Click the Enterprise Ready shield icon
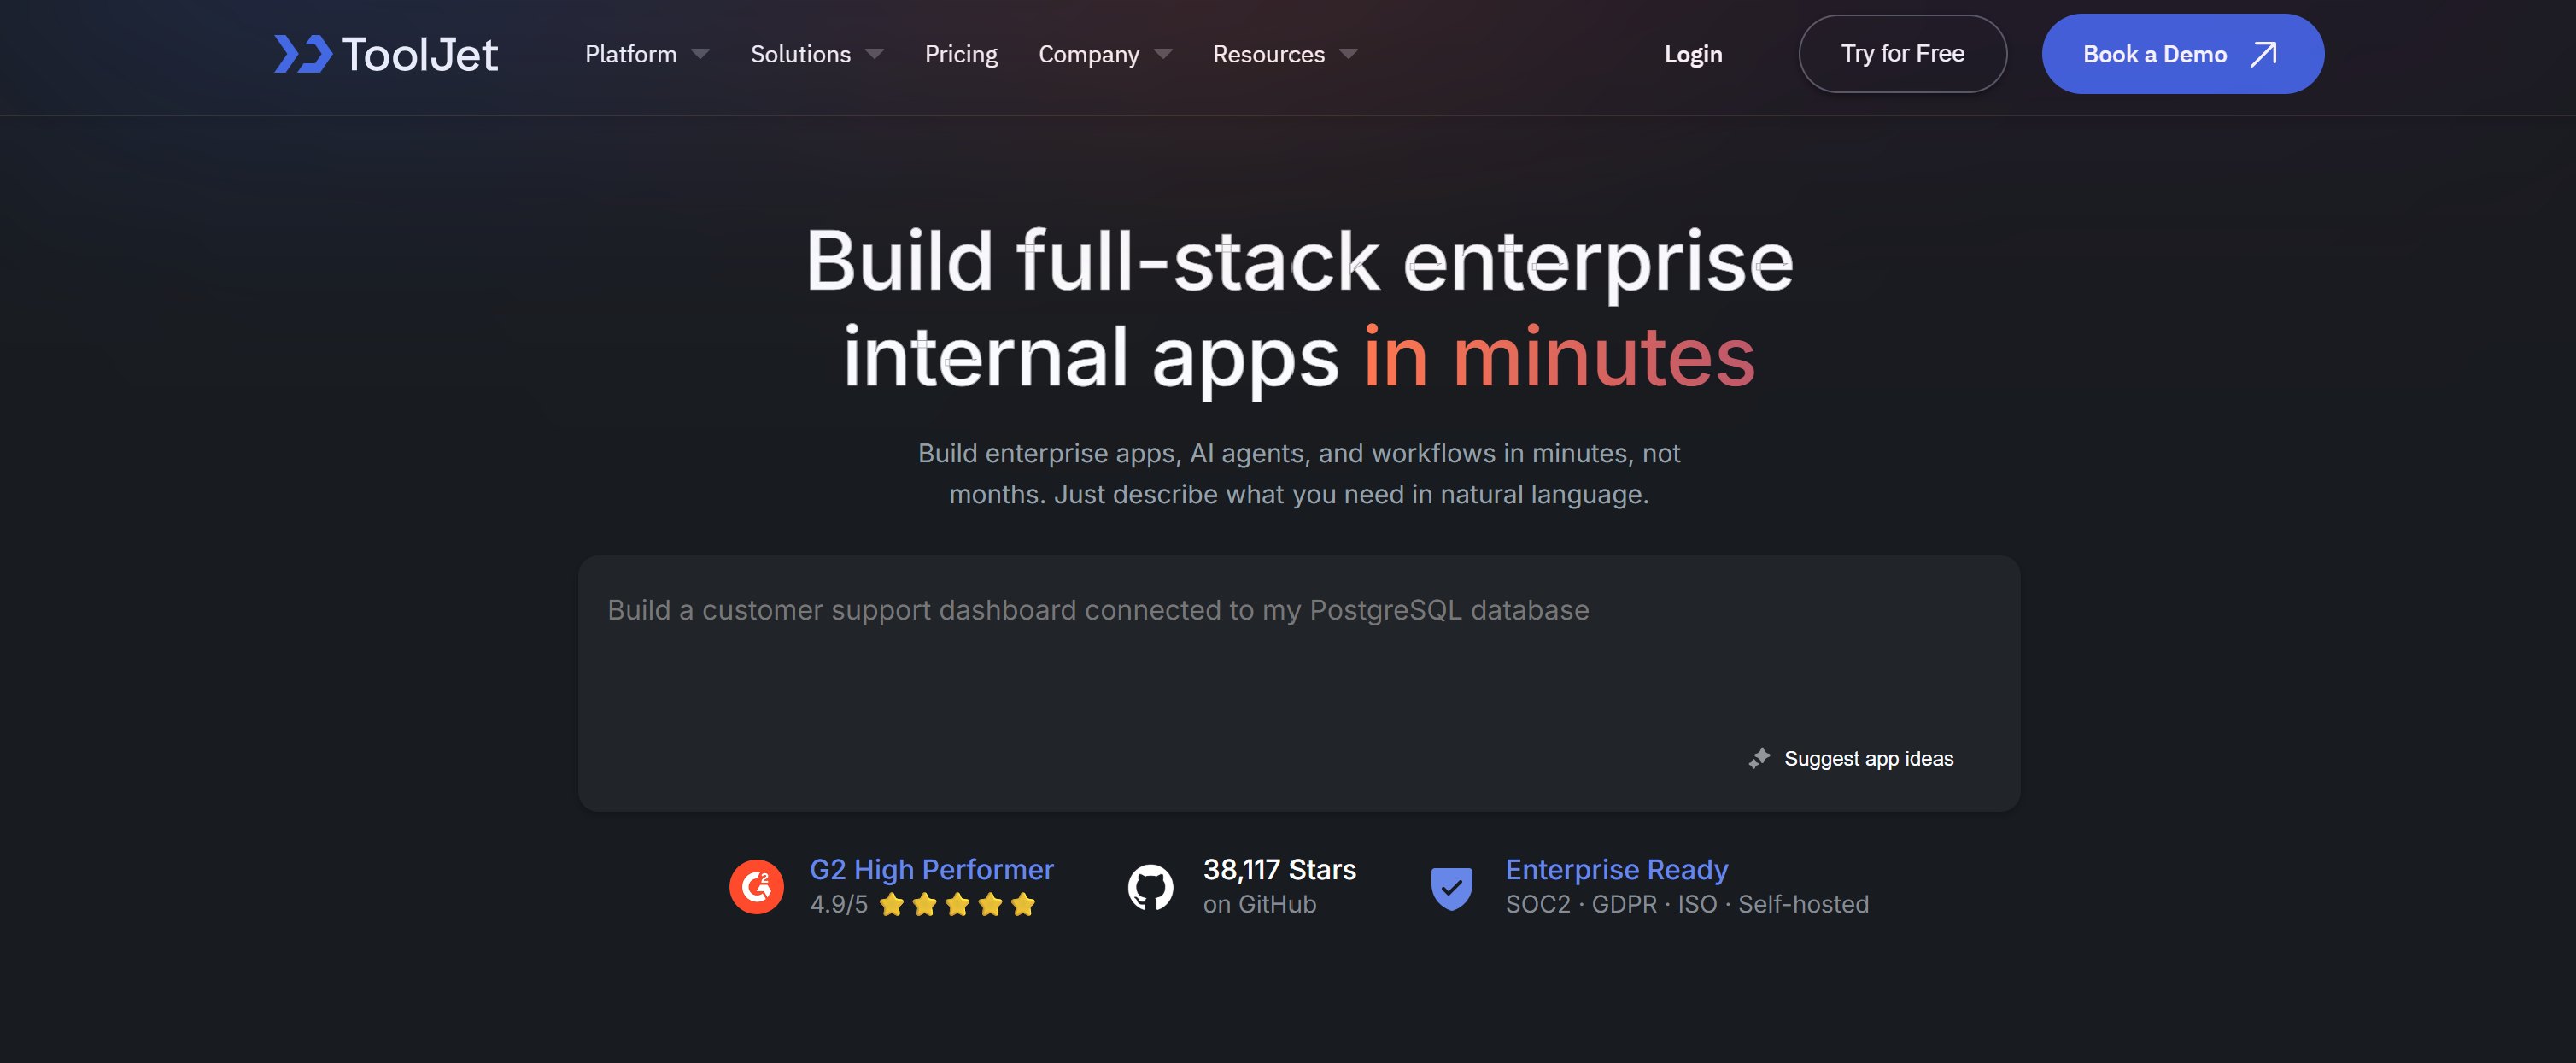 (1451, 887)
